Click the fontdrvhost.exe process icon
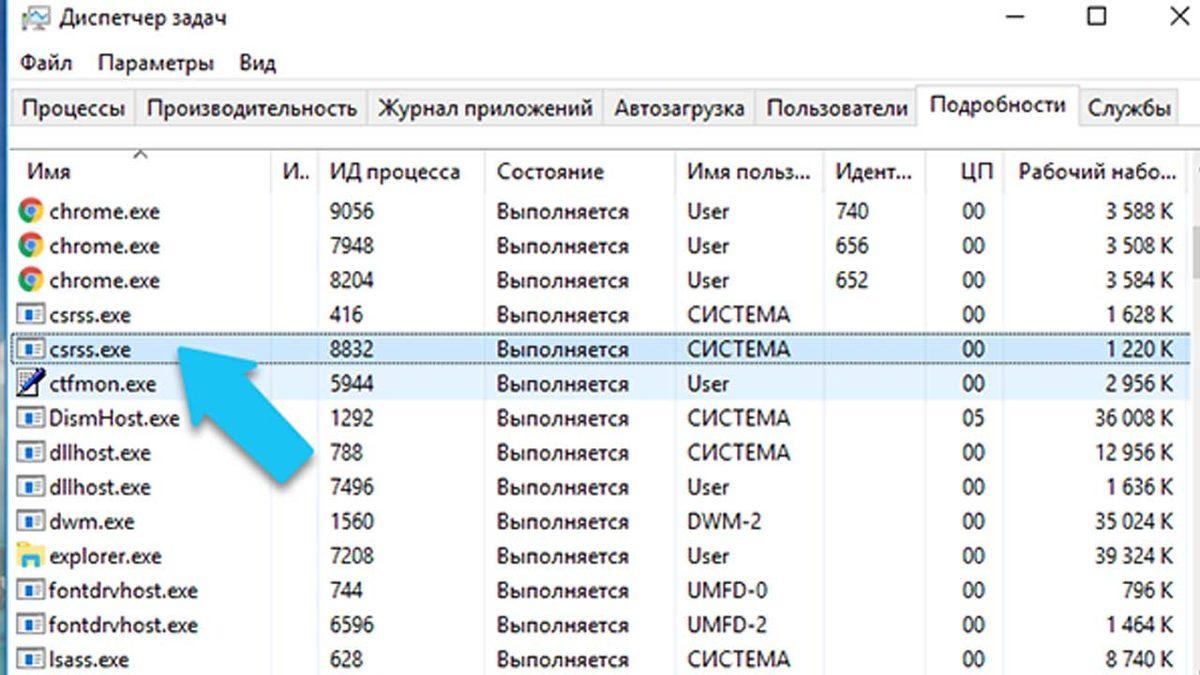 click(x=30, y=590)
